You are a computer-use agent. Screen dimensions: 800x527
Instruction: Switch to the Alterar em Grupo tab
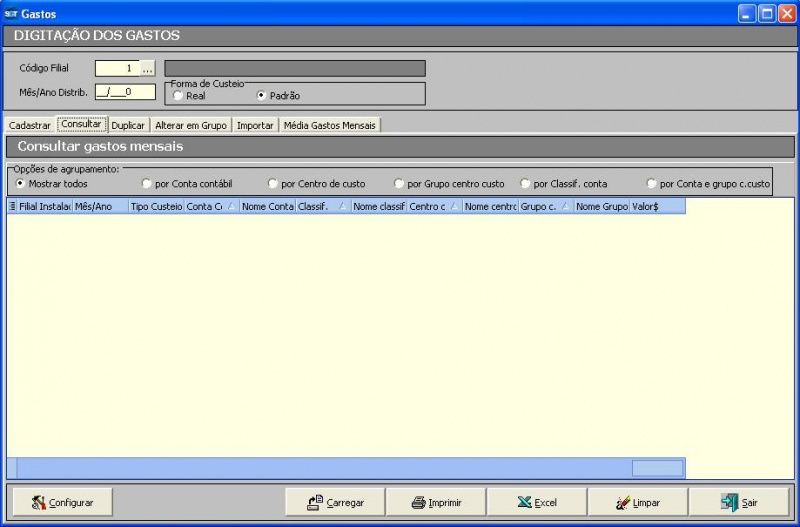point(191,126)
